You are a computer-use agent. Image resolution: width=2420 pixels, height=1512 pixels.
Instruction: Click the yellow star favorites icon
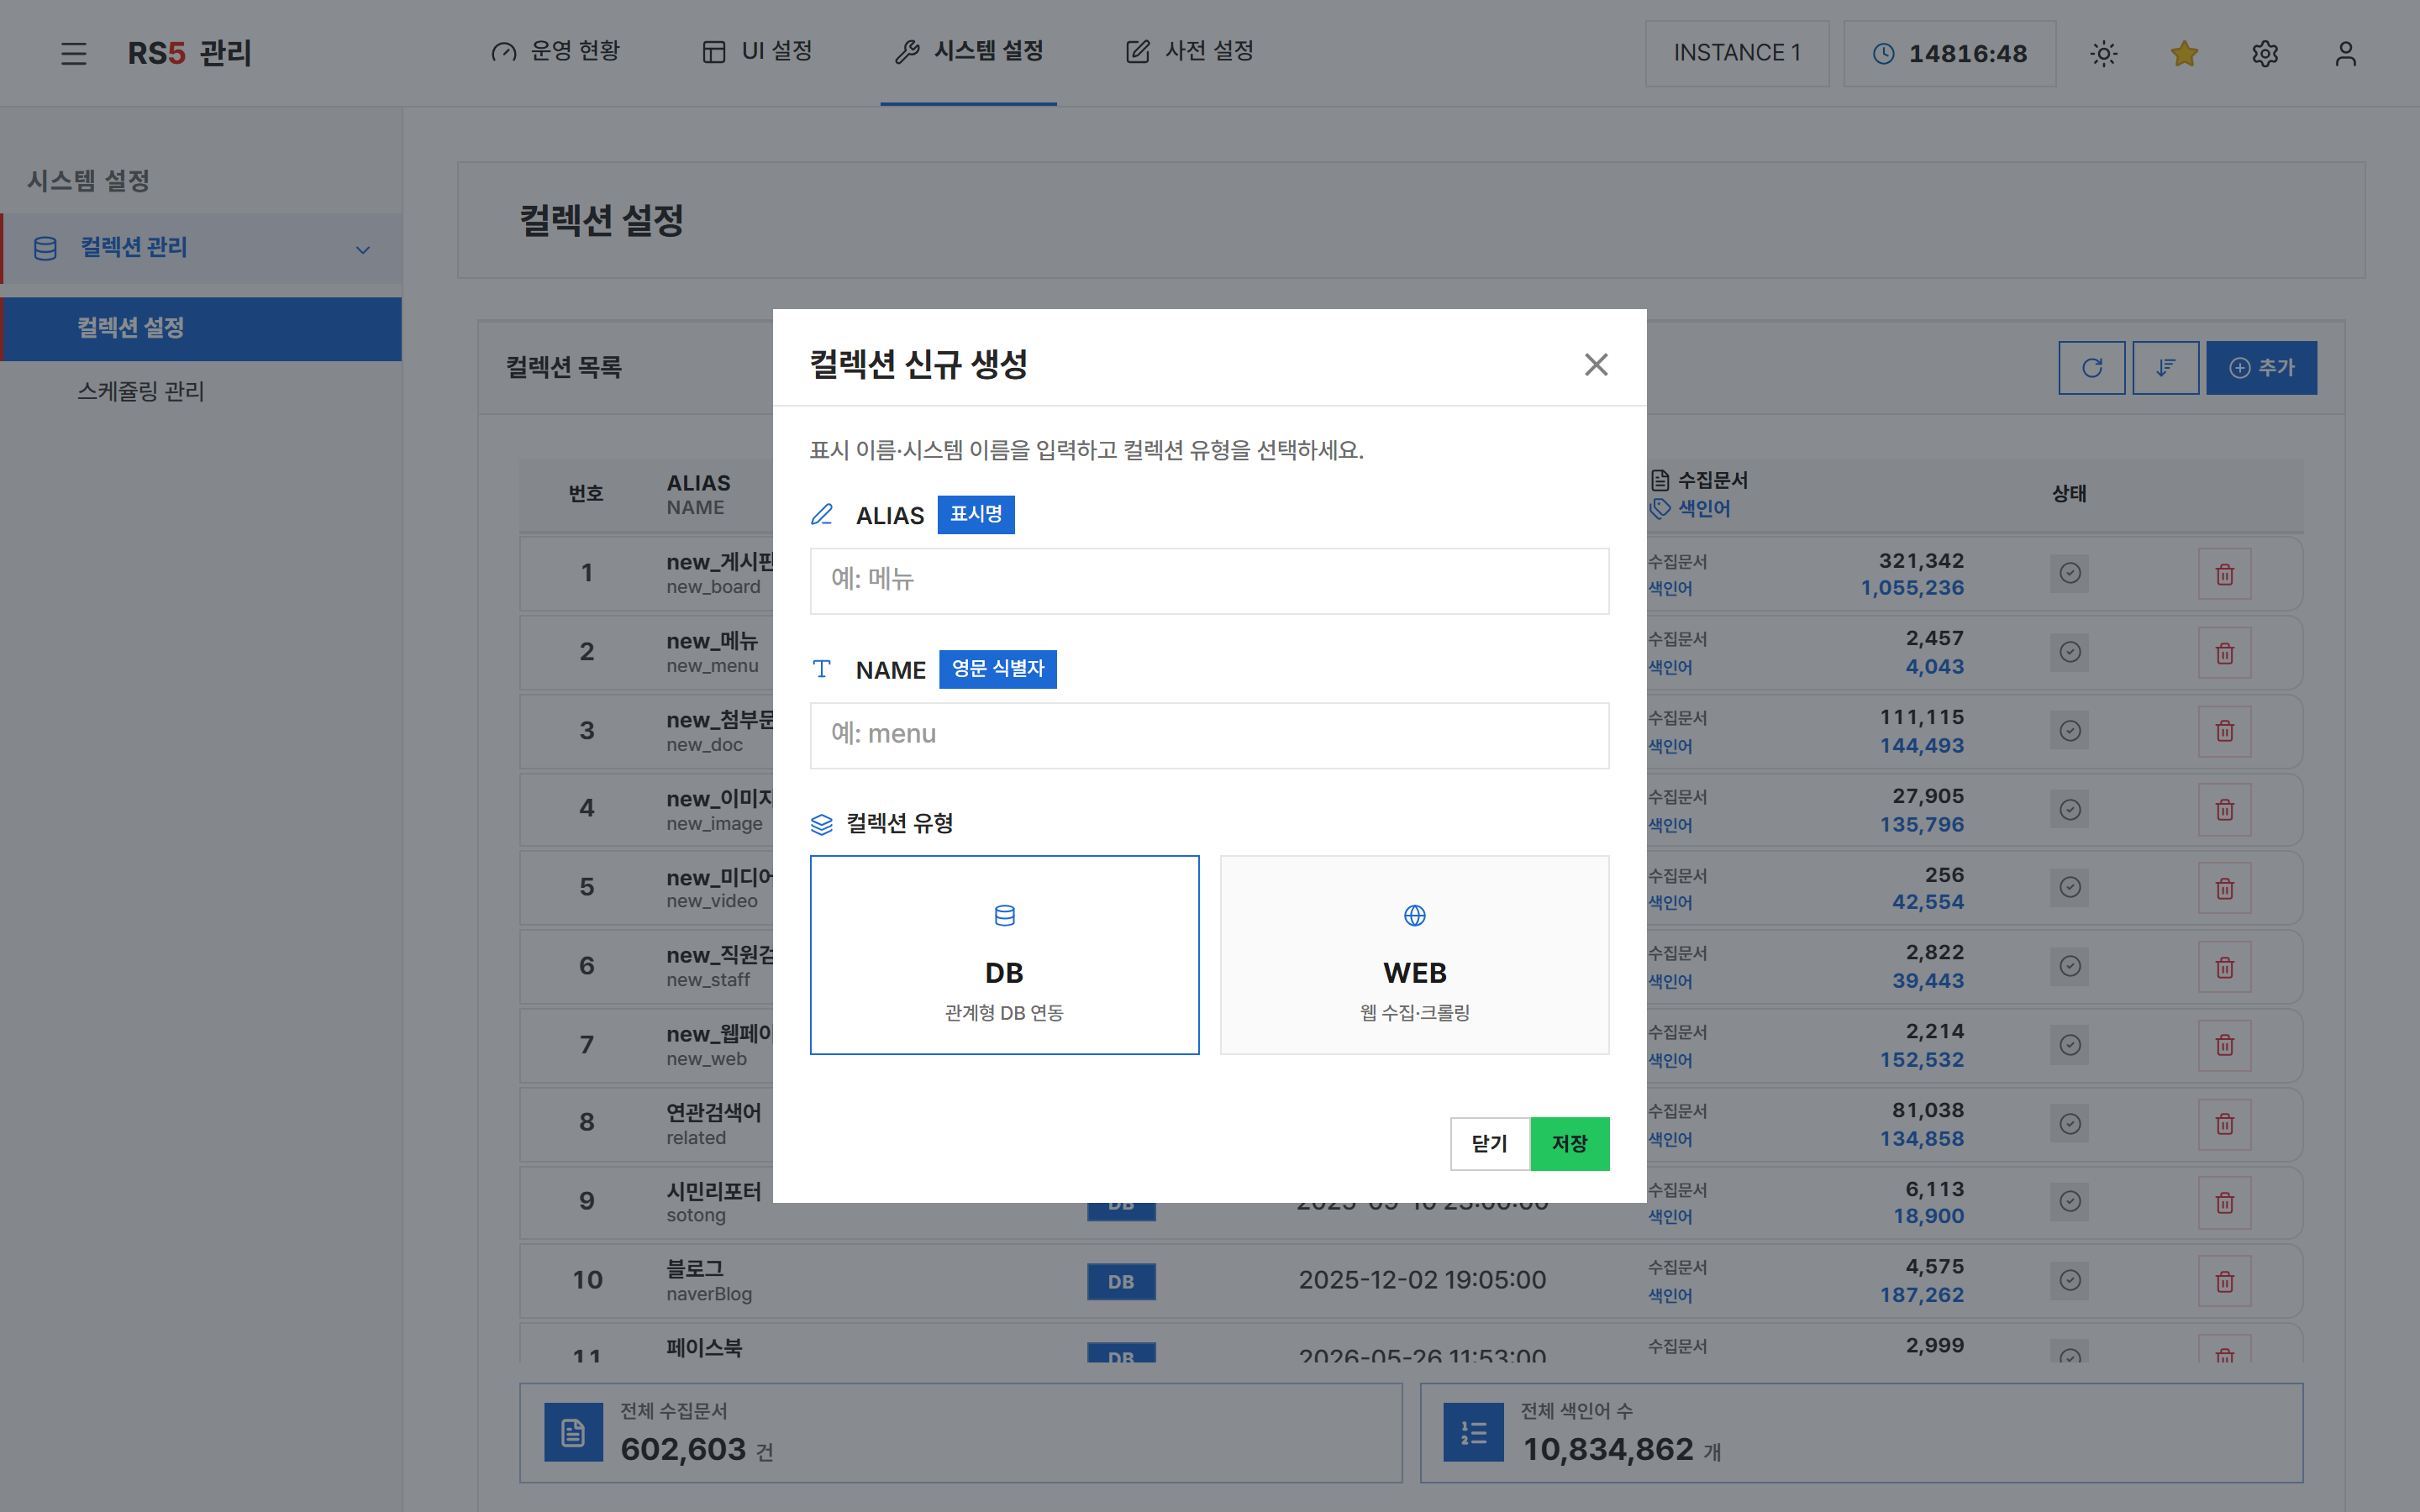coord(2184,53)
